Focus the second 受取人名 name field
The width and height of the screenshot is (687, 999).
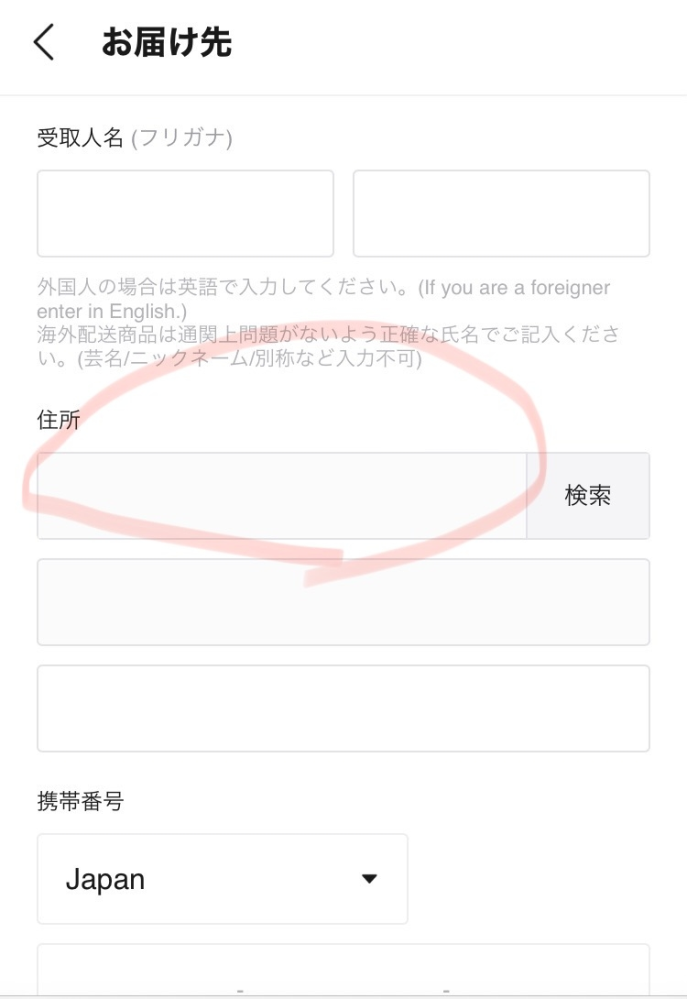tap(502, 213)
